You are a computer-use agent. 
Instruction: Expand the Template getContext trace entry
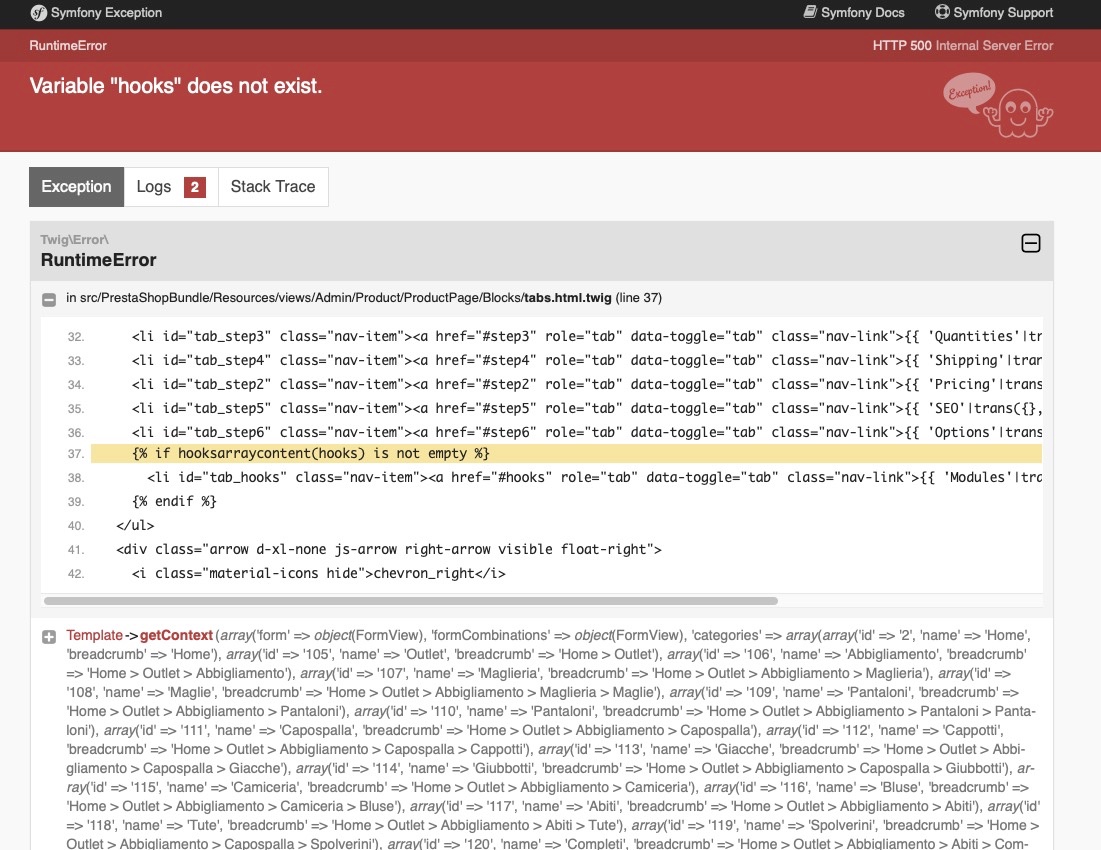[x=48, y=637]
